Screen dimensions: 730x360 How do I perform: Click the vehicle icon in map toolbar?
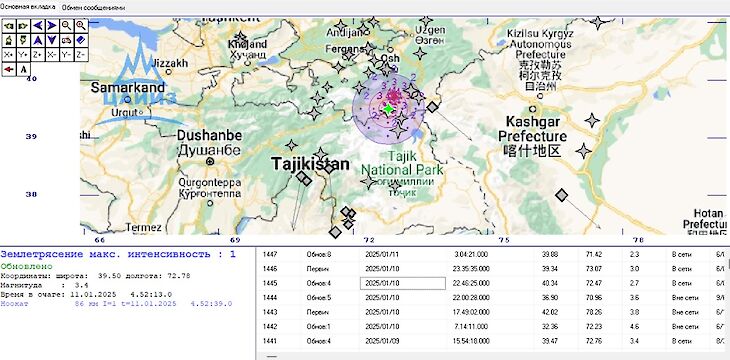[x=66, y=40]
